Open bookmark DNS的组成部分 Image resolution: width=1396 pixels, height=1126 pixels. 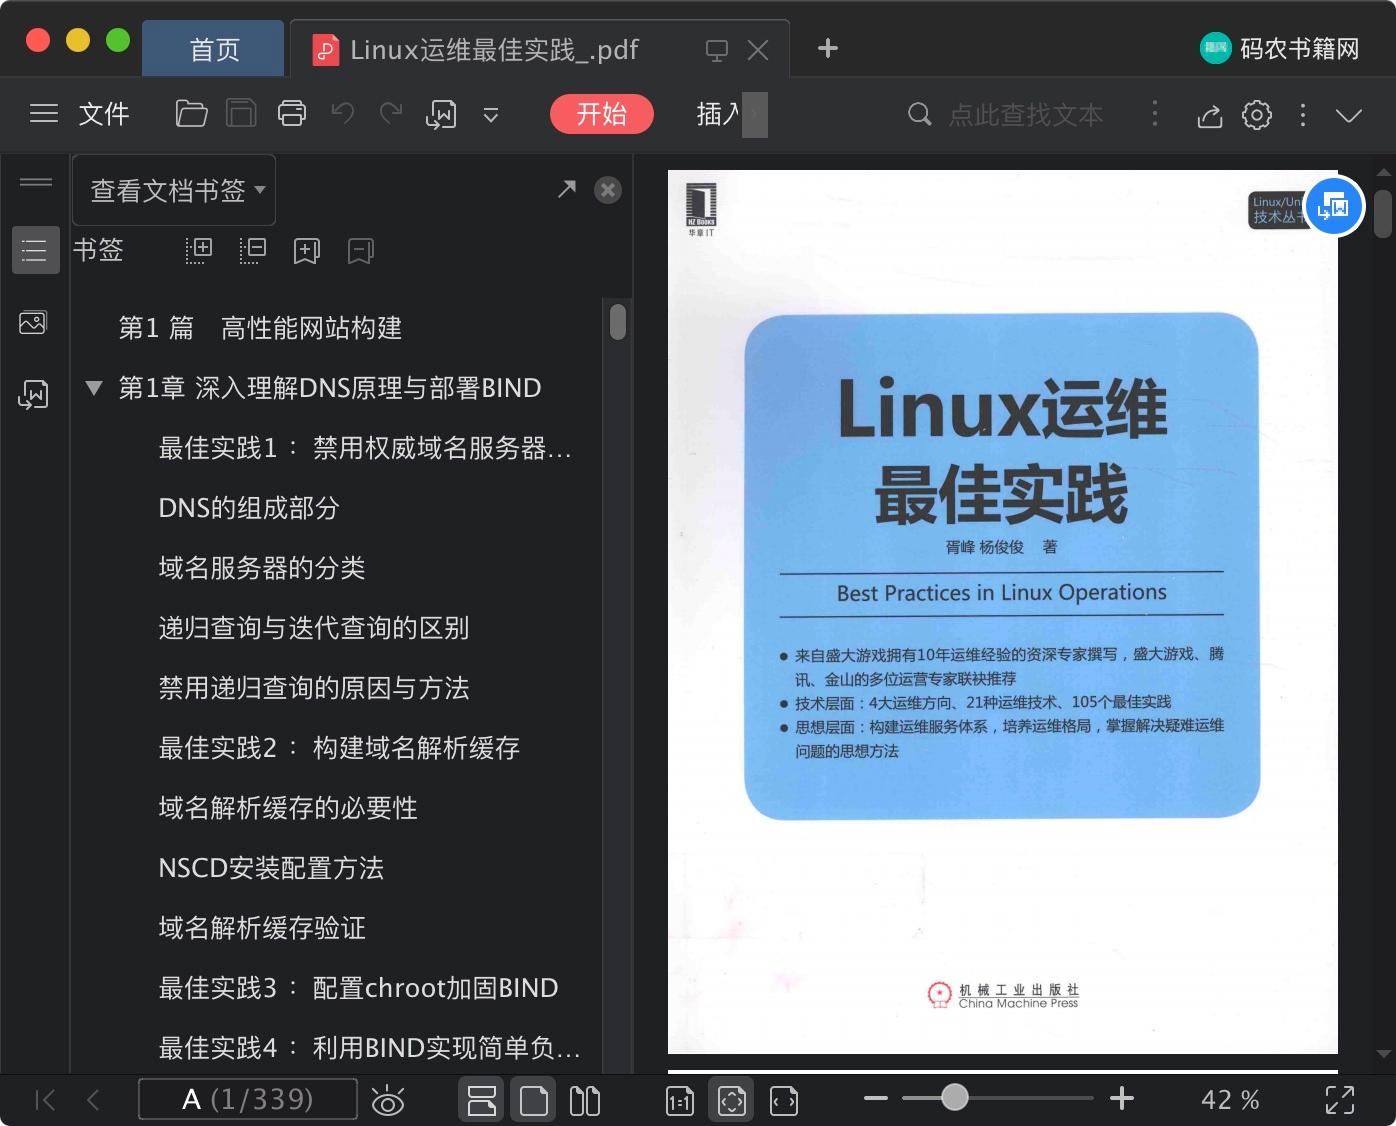[249, 508]
